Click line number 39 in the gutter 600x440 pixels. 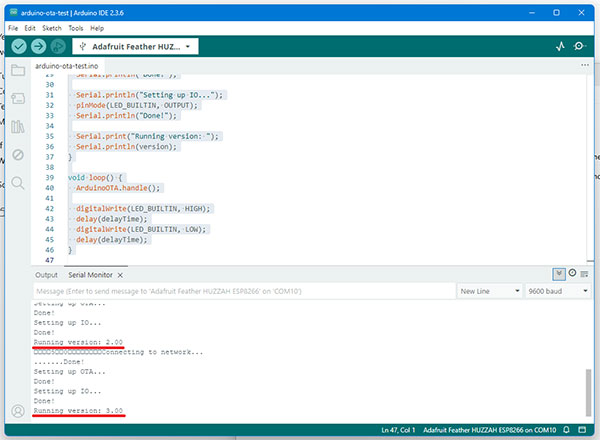pyautogui.click(x=49, y=178)
